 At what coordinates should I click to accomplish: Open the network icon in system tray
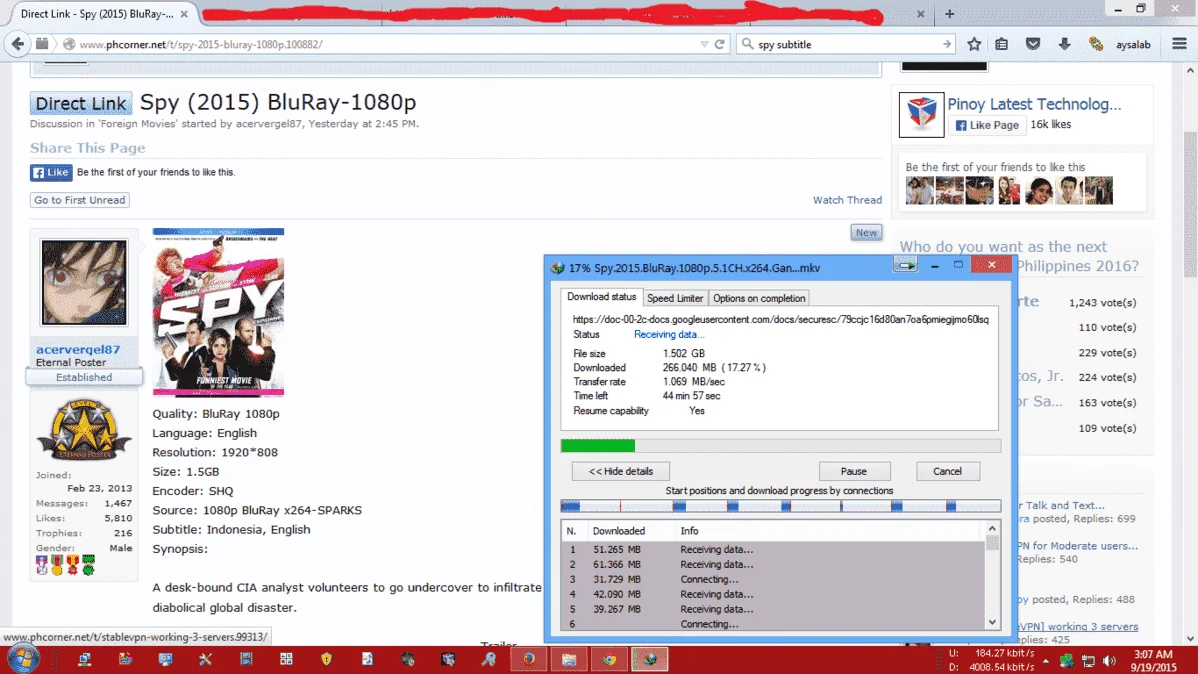(x=1088, y=661)
